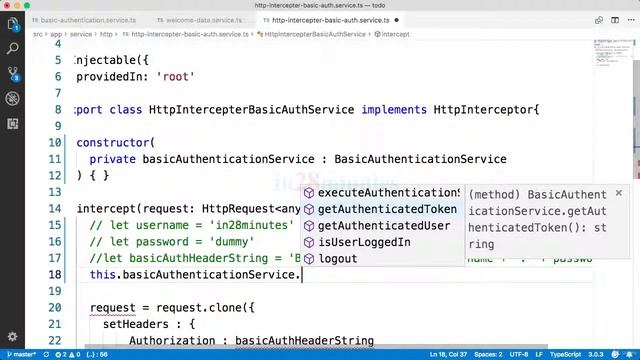Open the Manage gear menu
The image size is (640, 360).
tap(13, 336)
